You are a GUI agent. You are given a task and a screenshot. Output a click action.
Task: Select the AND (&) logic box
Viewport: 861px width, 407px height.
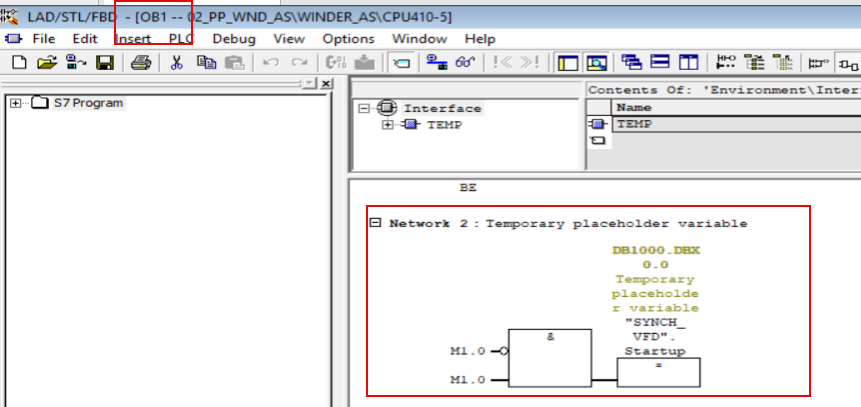coord(550,358)
